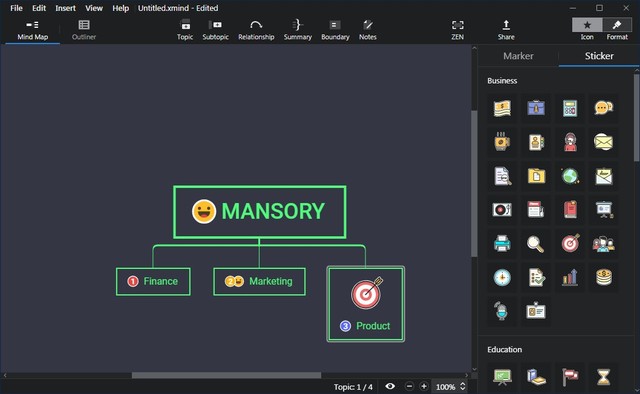Add the stacked coins sticker
The height and width of the screenshot is (394, 640).
point(604,278)
